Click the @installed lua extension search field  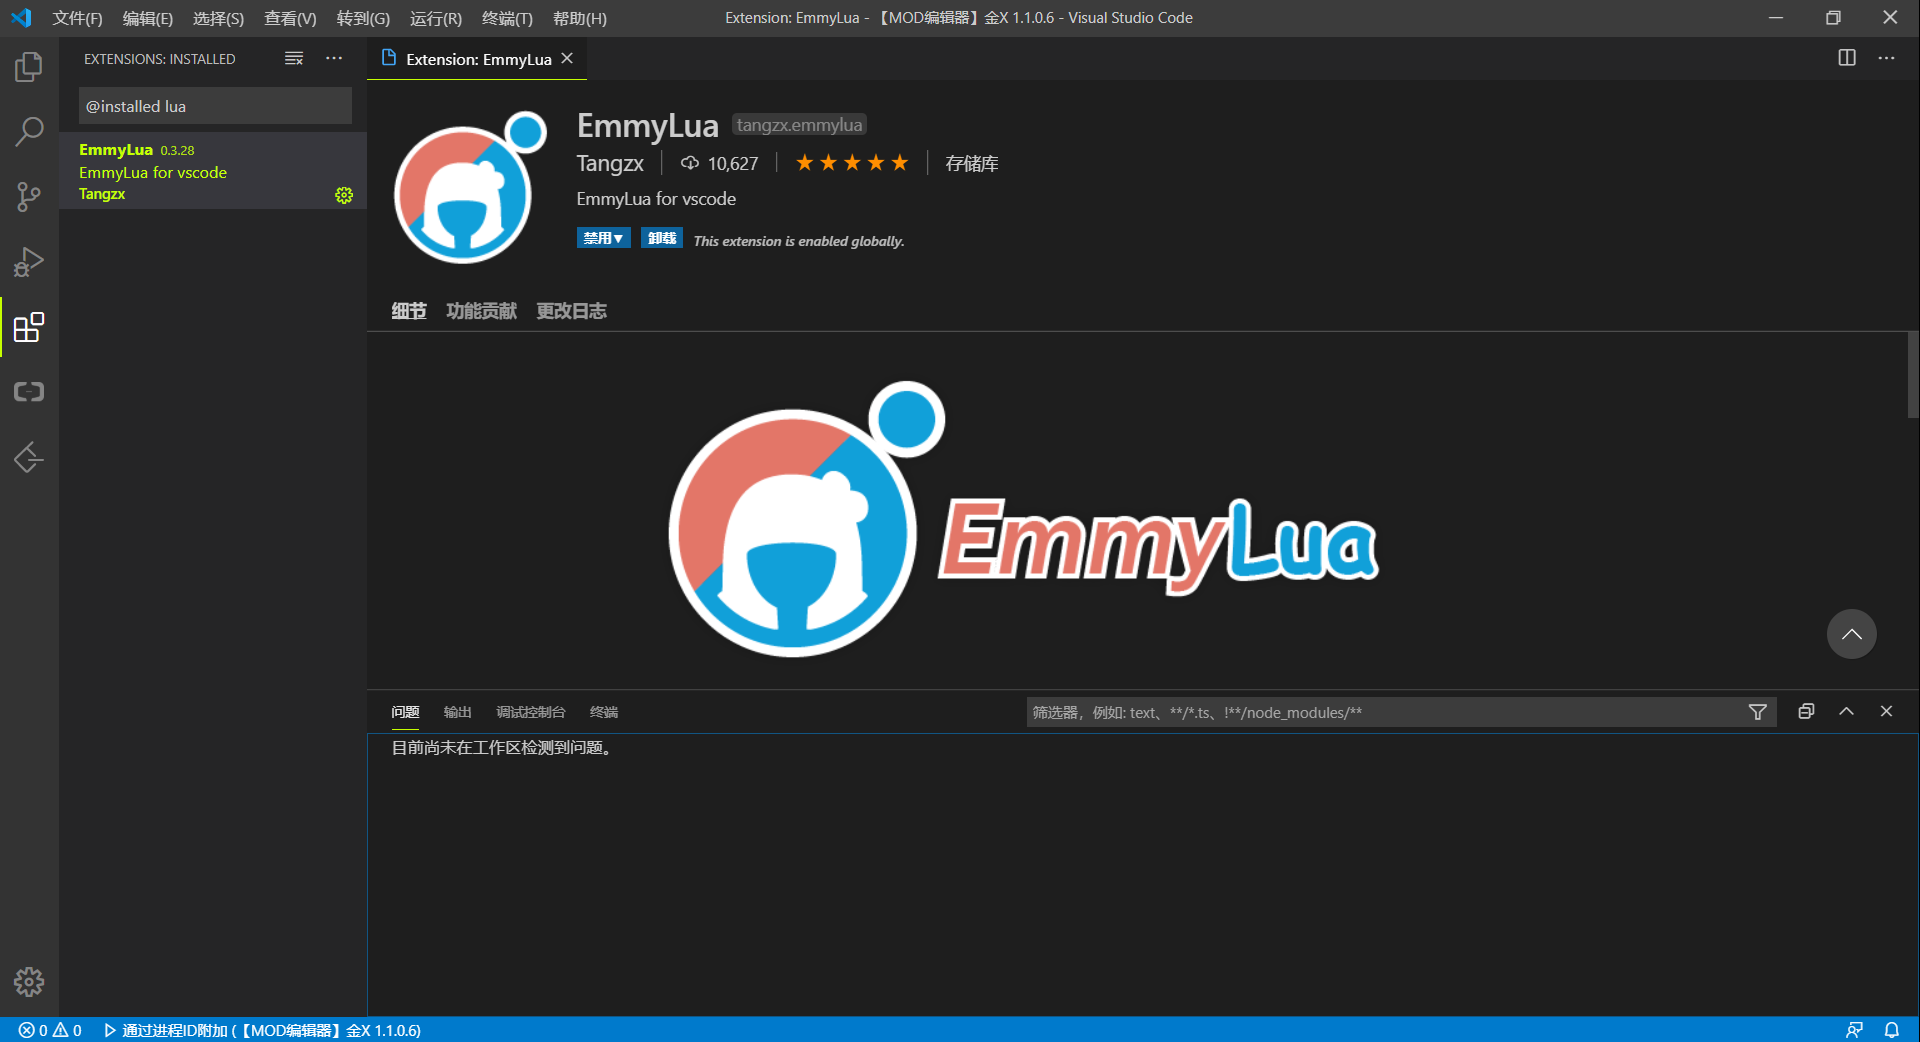pyautogui.click(x=214, y=105)
